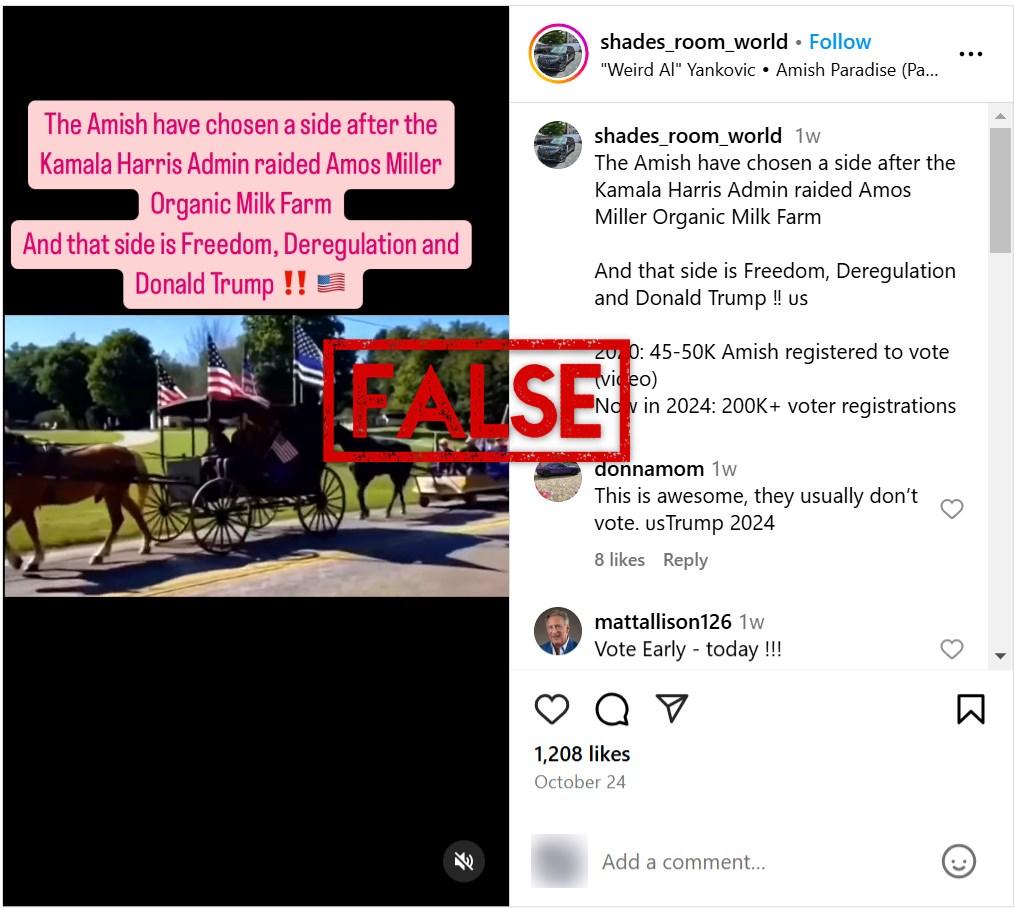
Task: Click the comments scrollbar up arrow
Action: [1000, 116]
